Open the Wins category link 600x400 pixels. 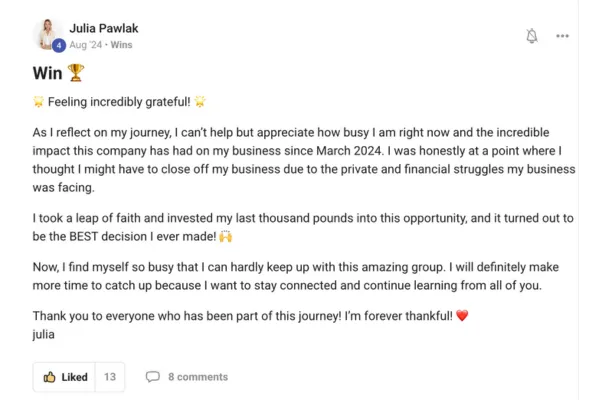coord(121,45)
